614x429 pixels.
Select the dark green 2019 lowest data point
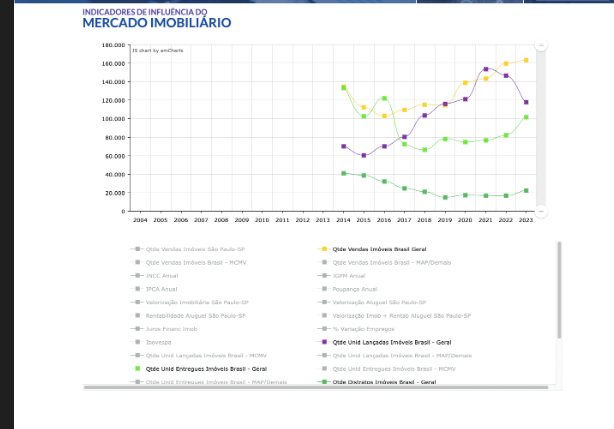[445, 197]
